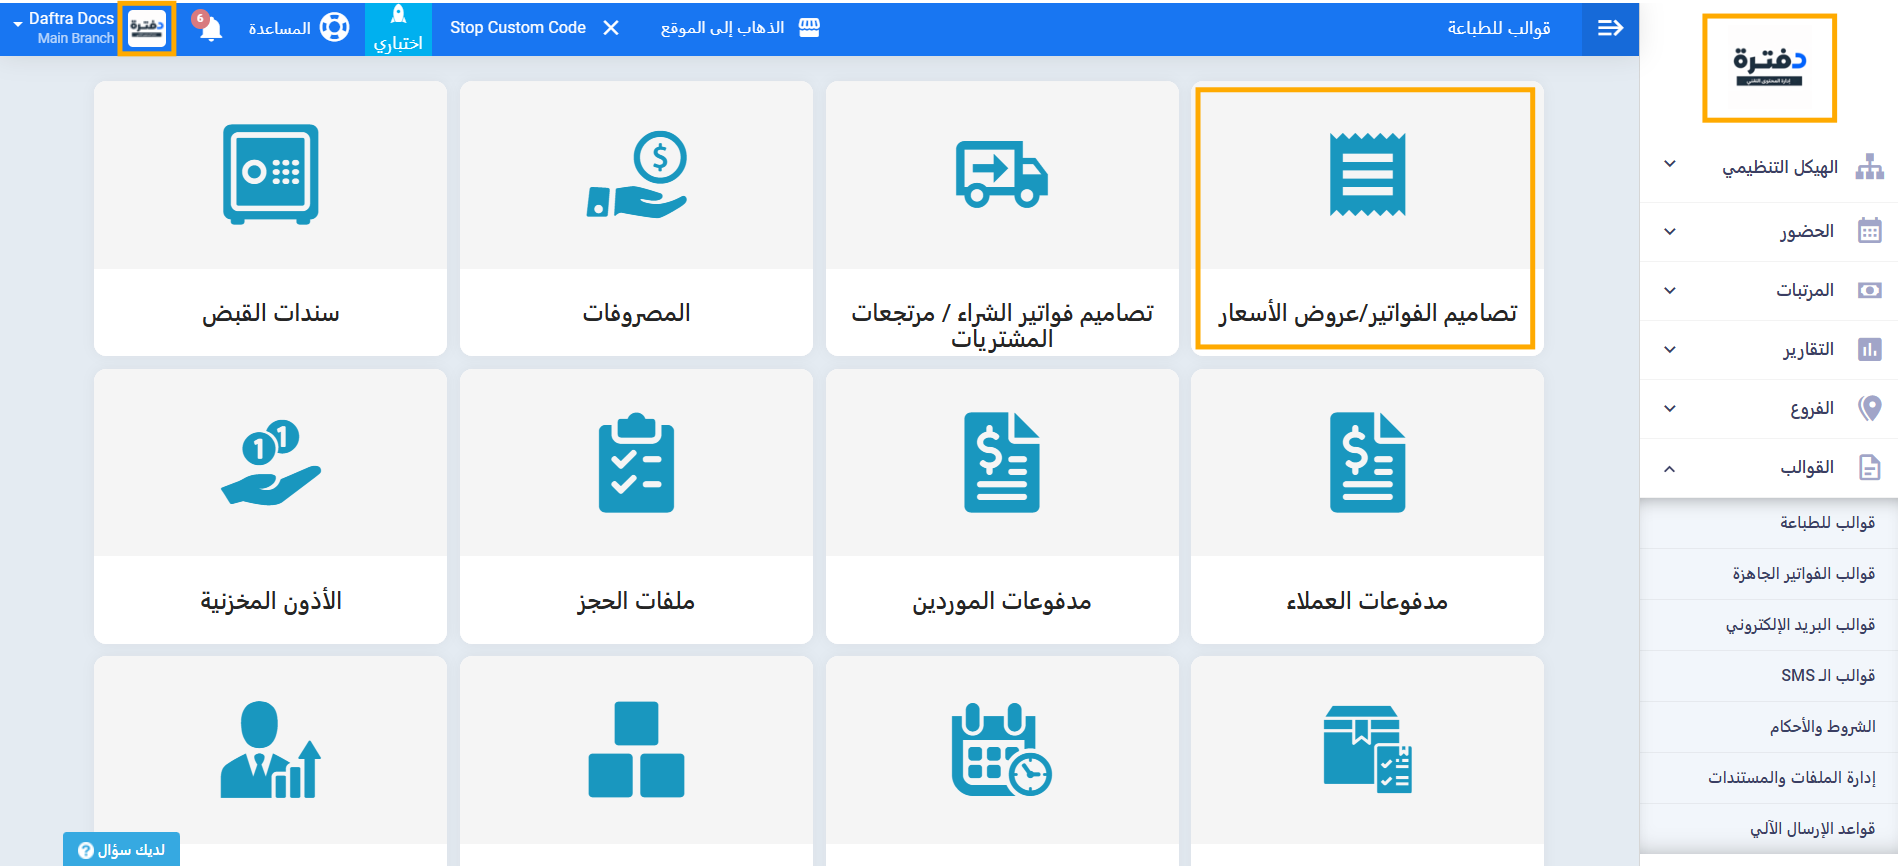Open the مدفوعات العملاء card
Image resolution: width=1898 pixels, height=866 pixels.
click(x=1367, y=600)
